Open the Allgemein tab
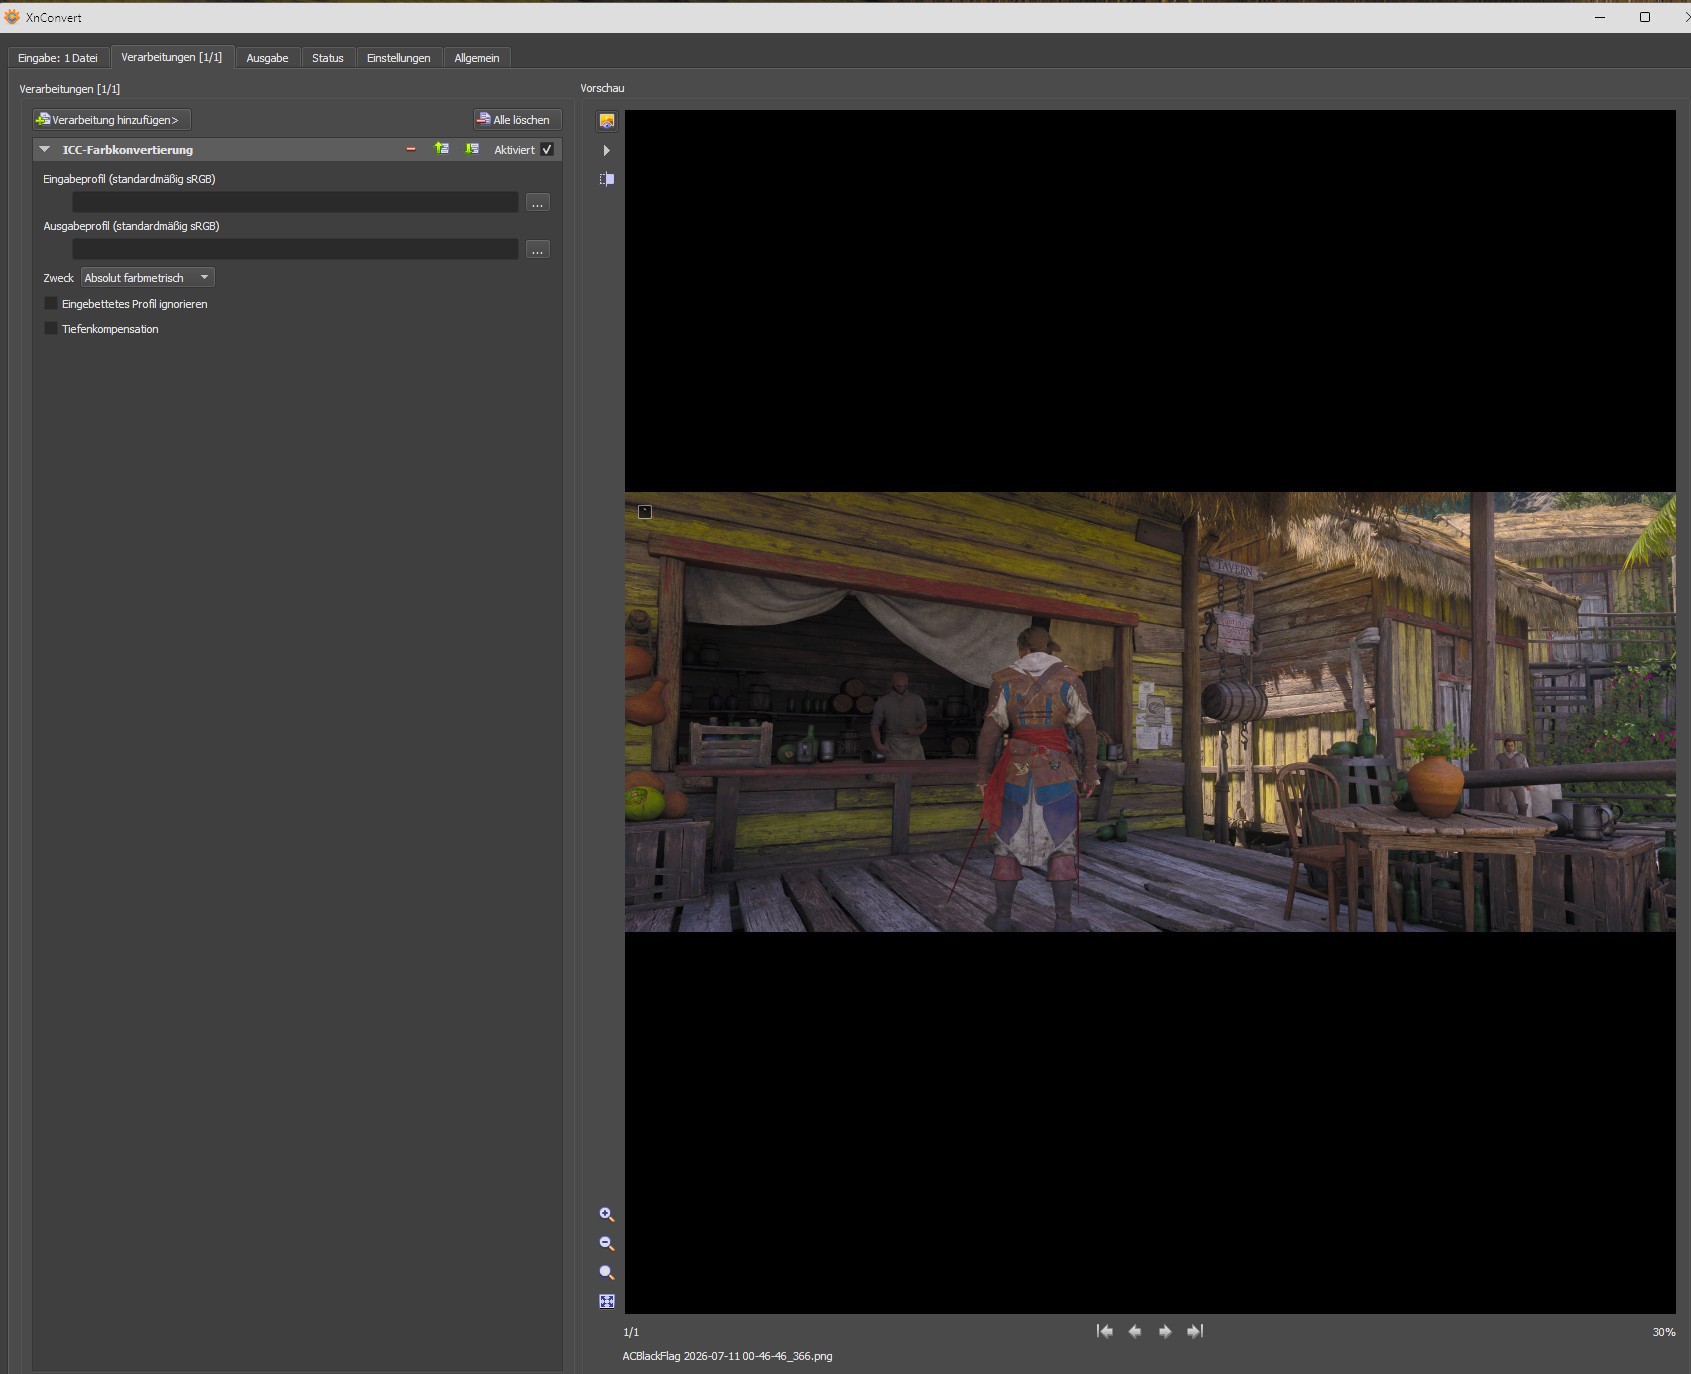 (477, 58)
